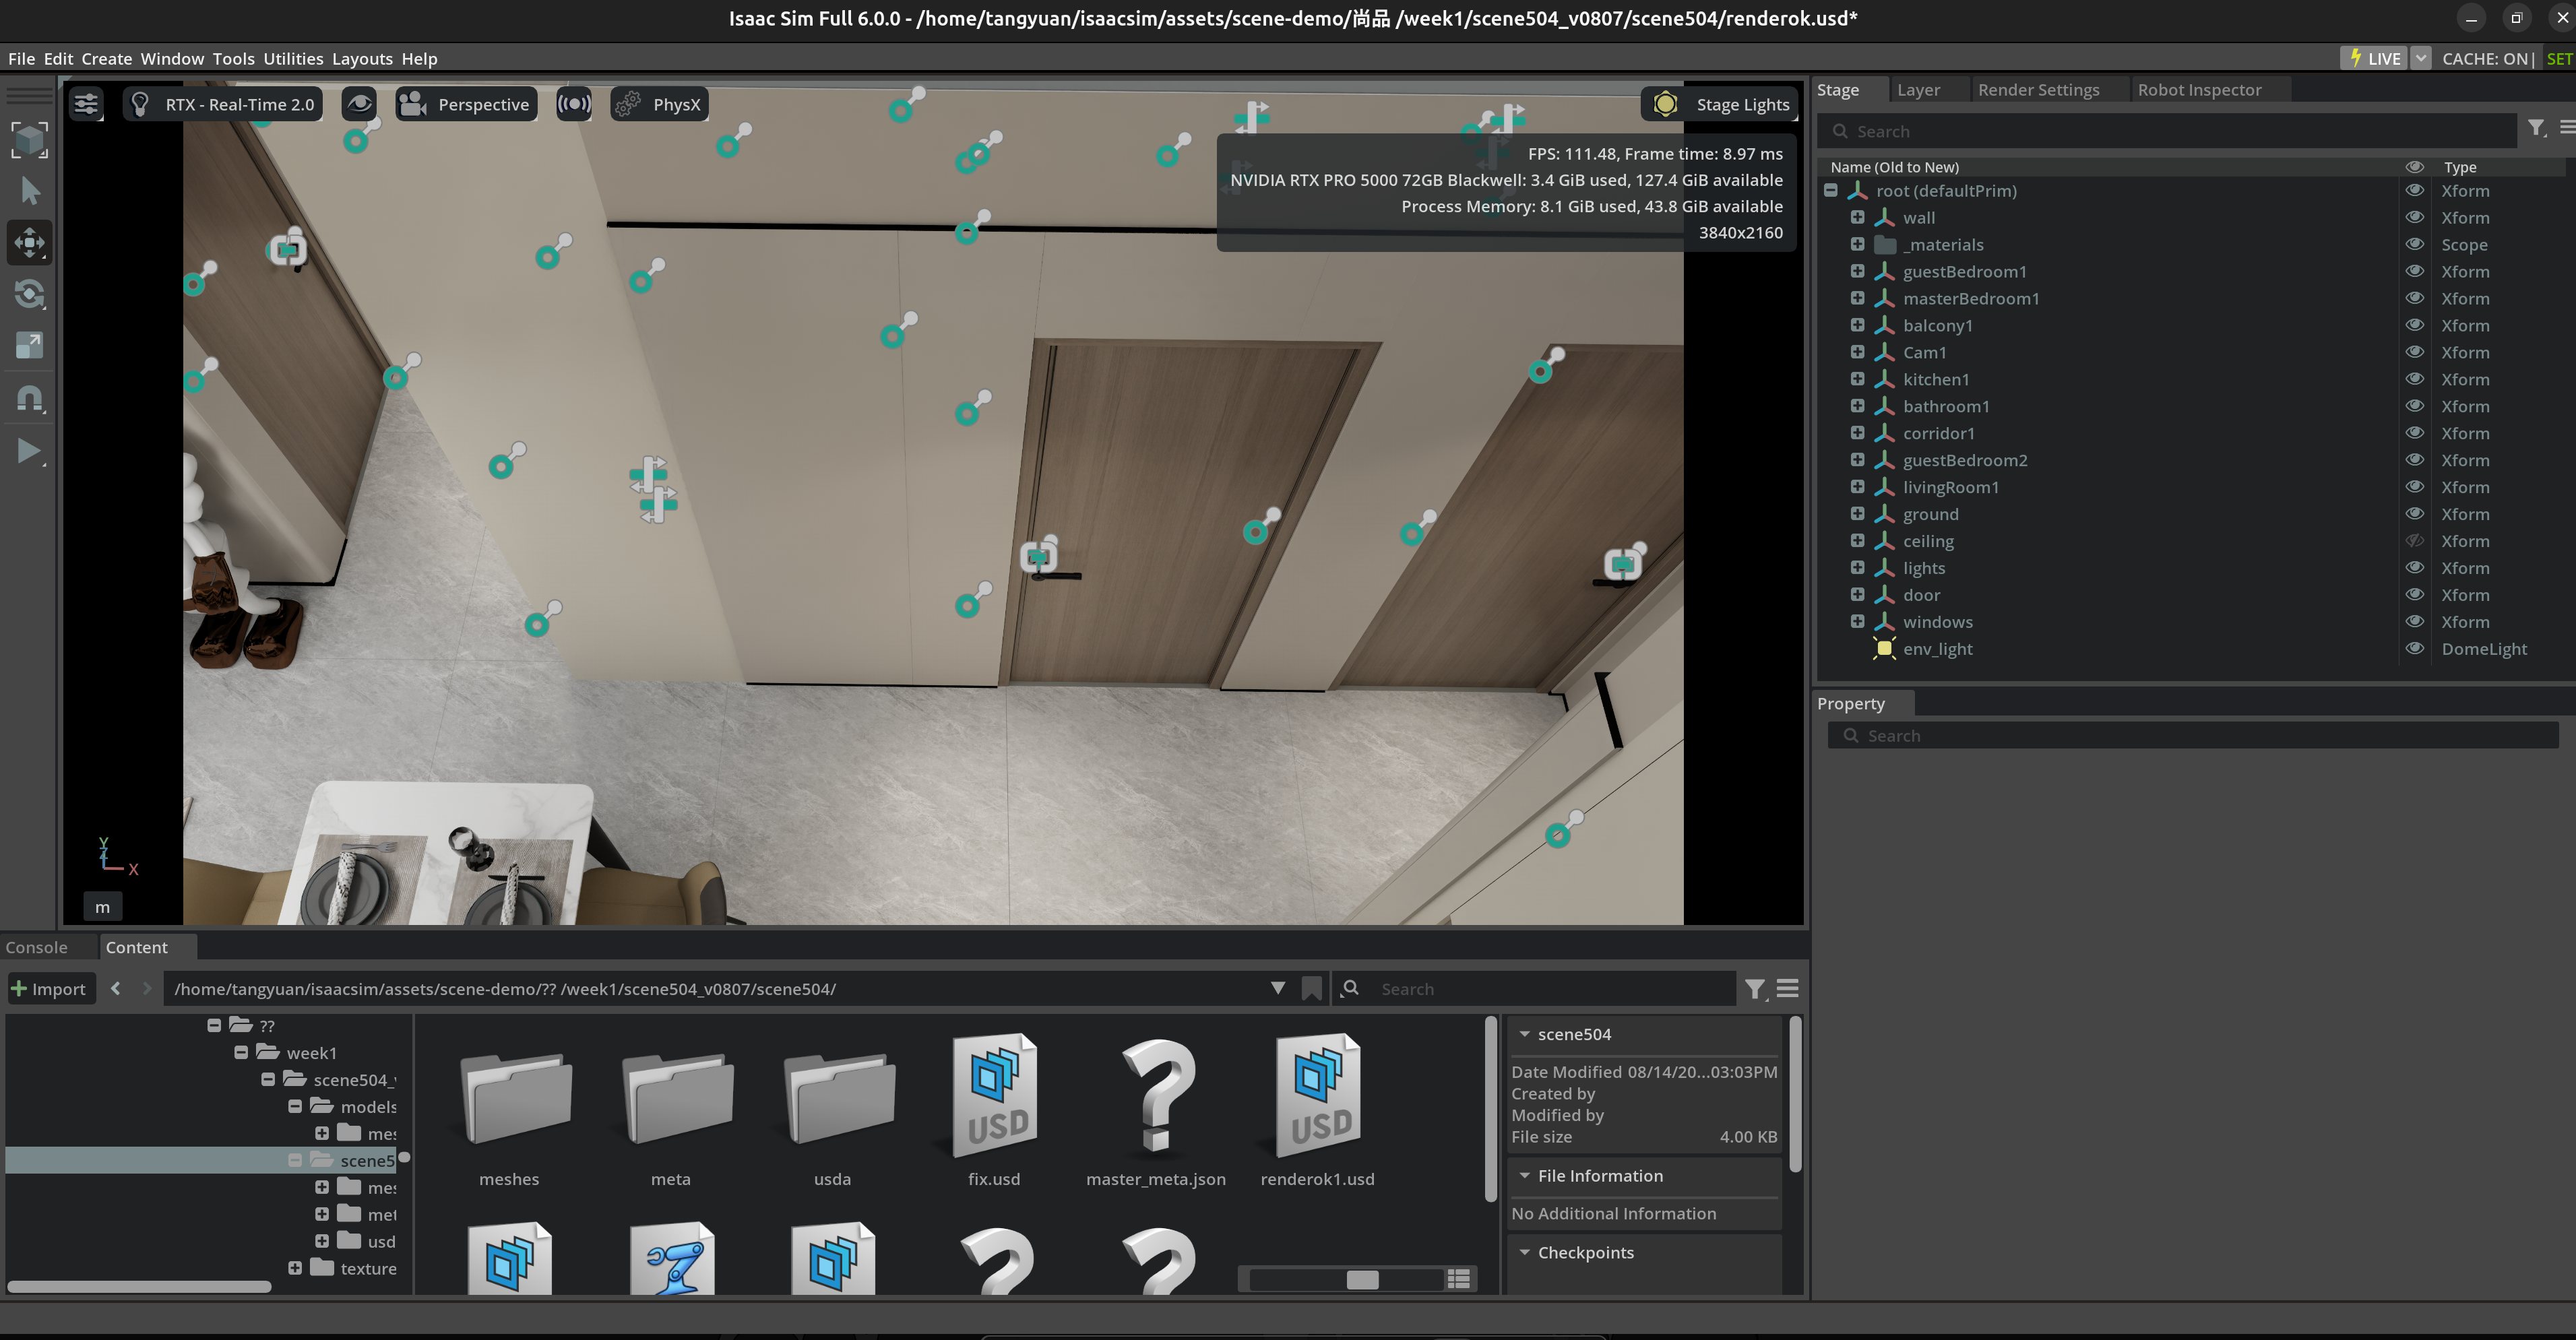Open the viewport display eye menu

tap(359, 104)
